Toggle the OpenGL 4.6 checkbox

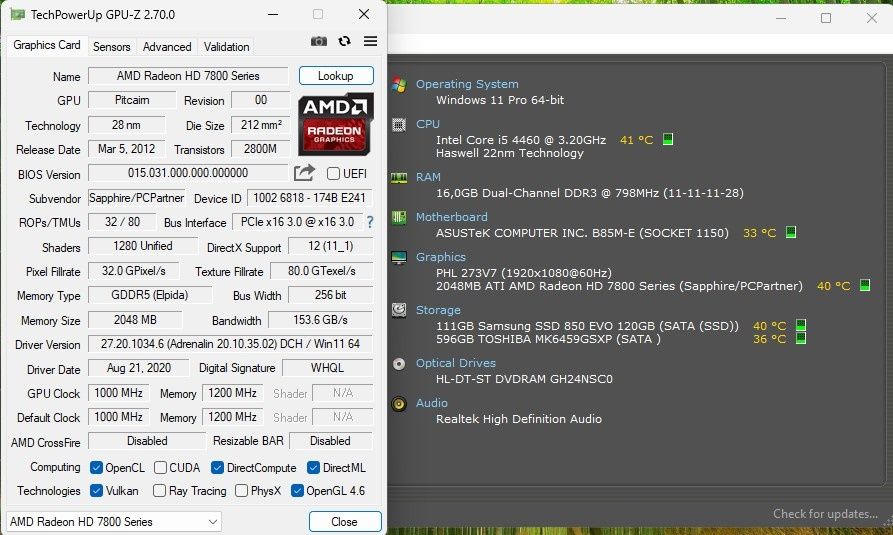(297, 491)
